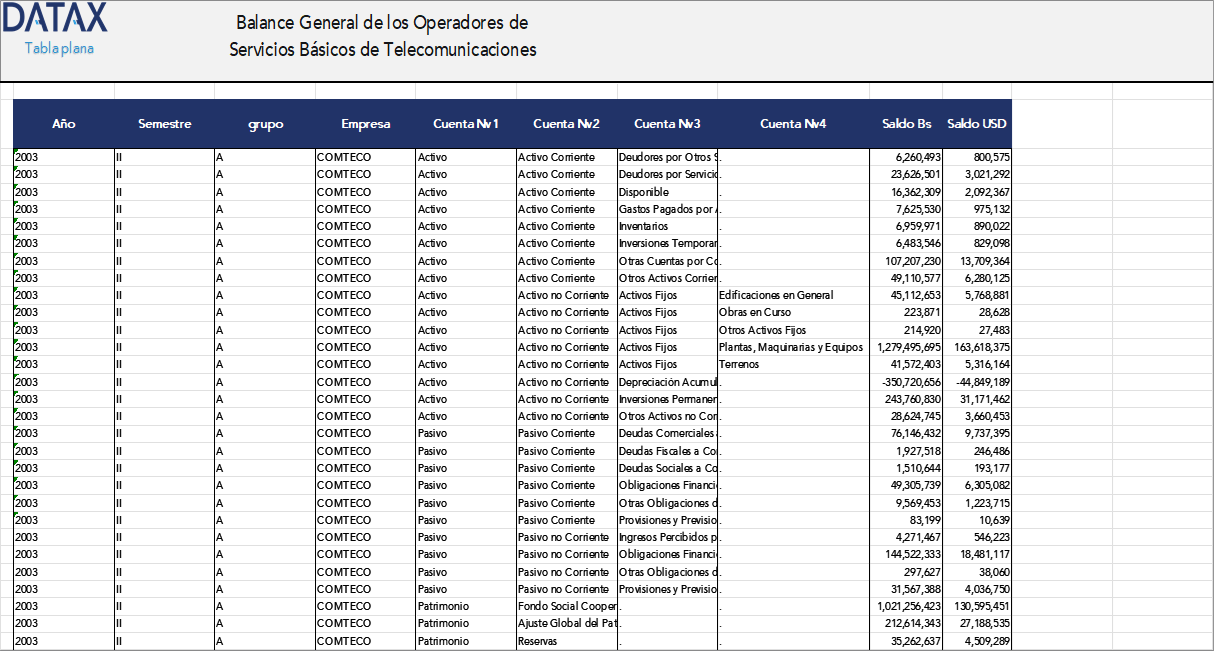Select the Otras Cuentas por Co cell

[x=667, y=261]
